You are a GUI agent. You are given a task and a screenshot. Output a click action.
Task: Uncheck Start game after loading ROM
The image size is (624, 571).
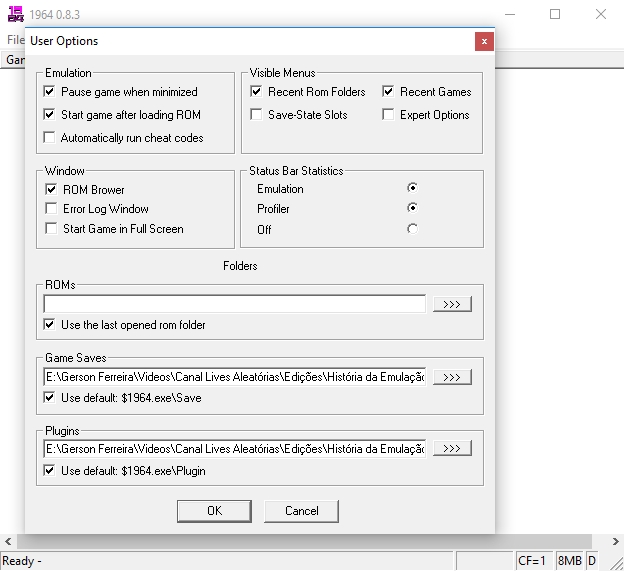[49, 115]
